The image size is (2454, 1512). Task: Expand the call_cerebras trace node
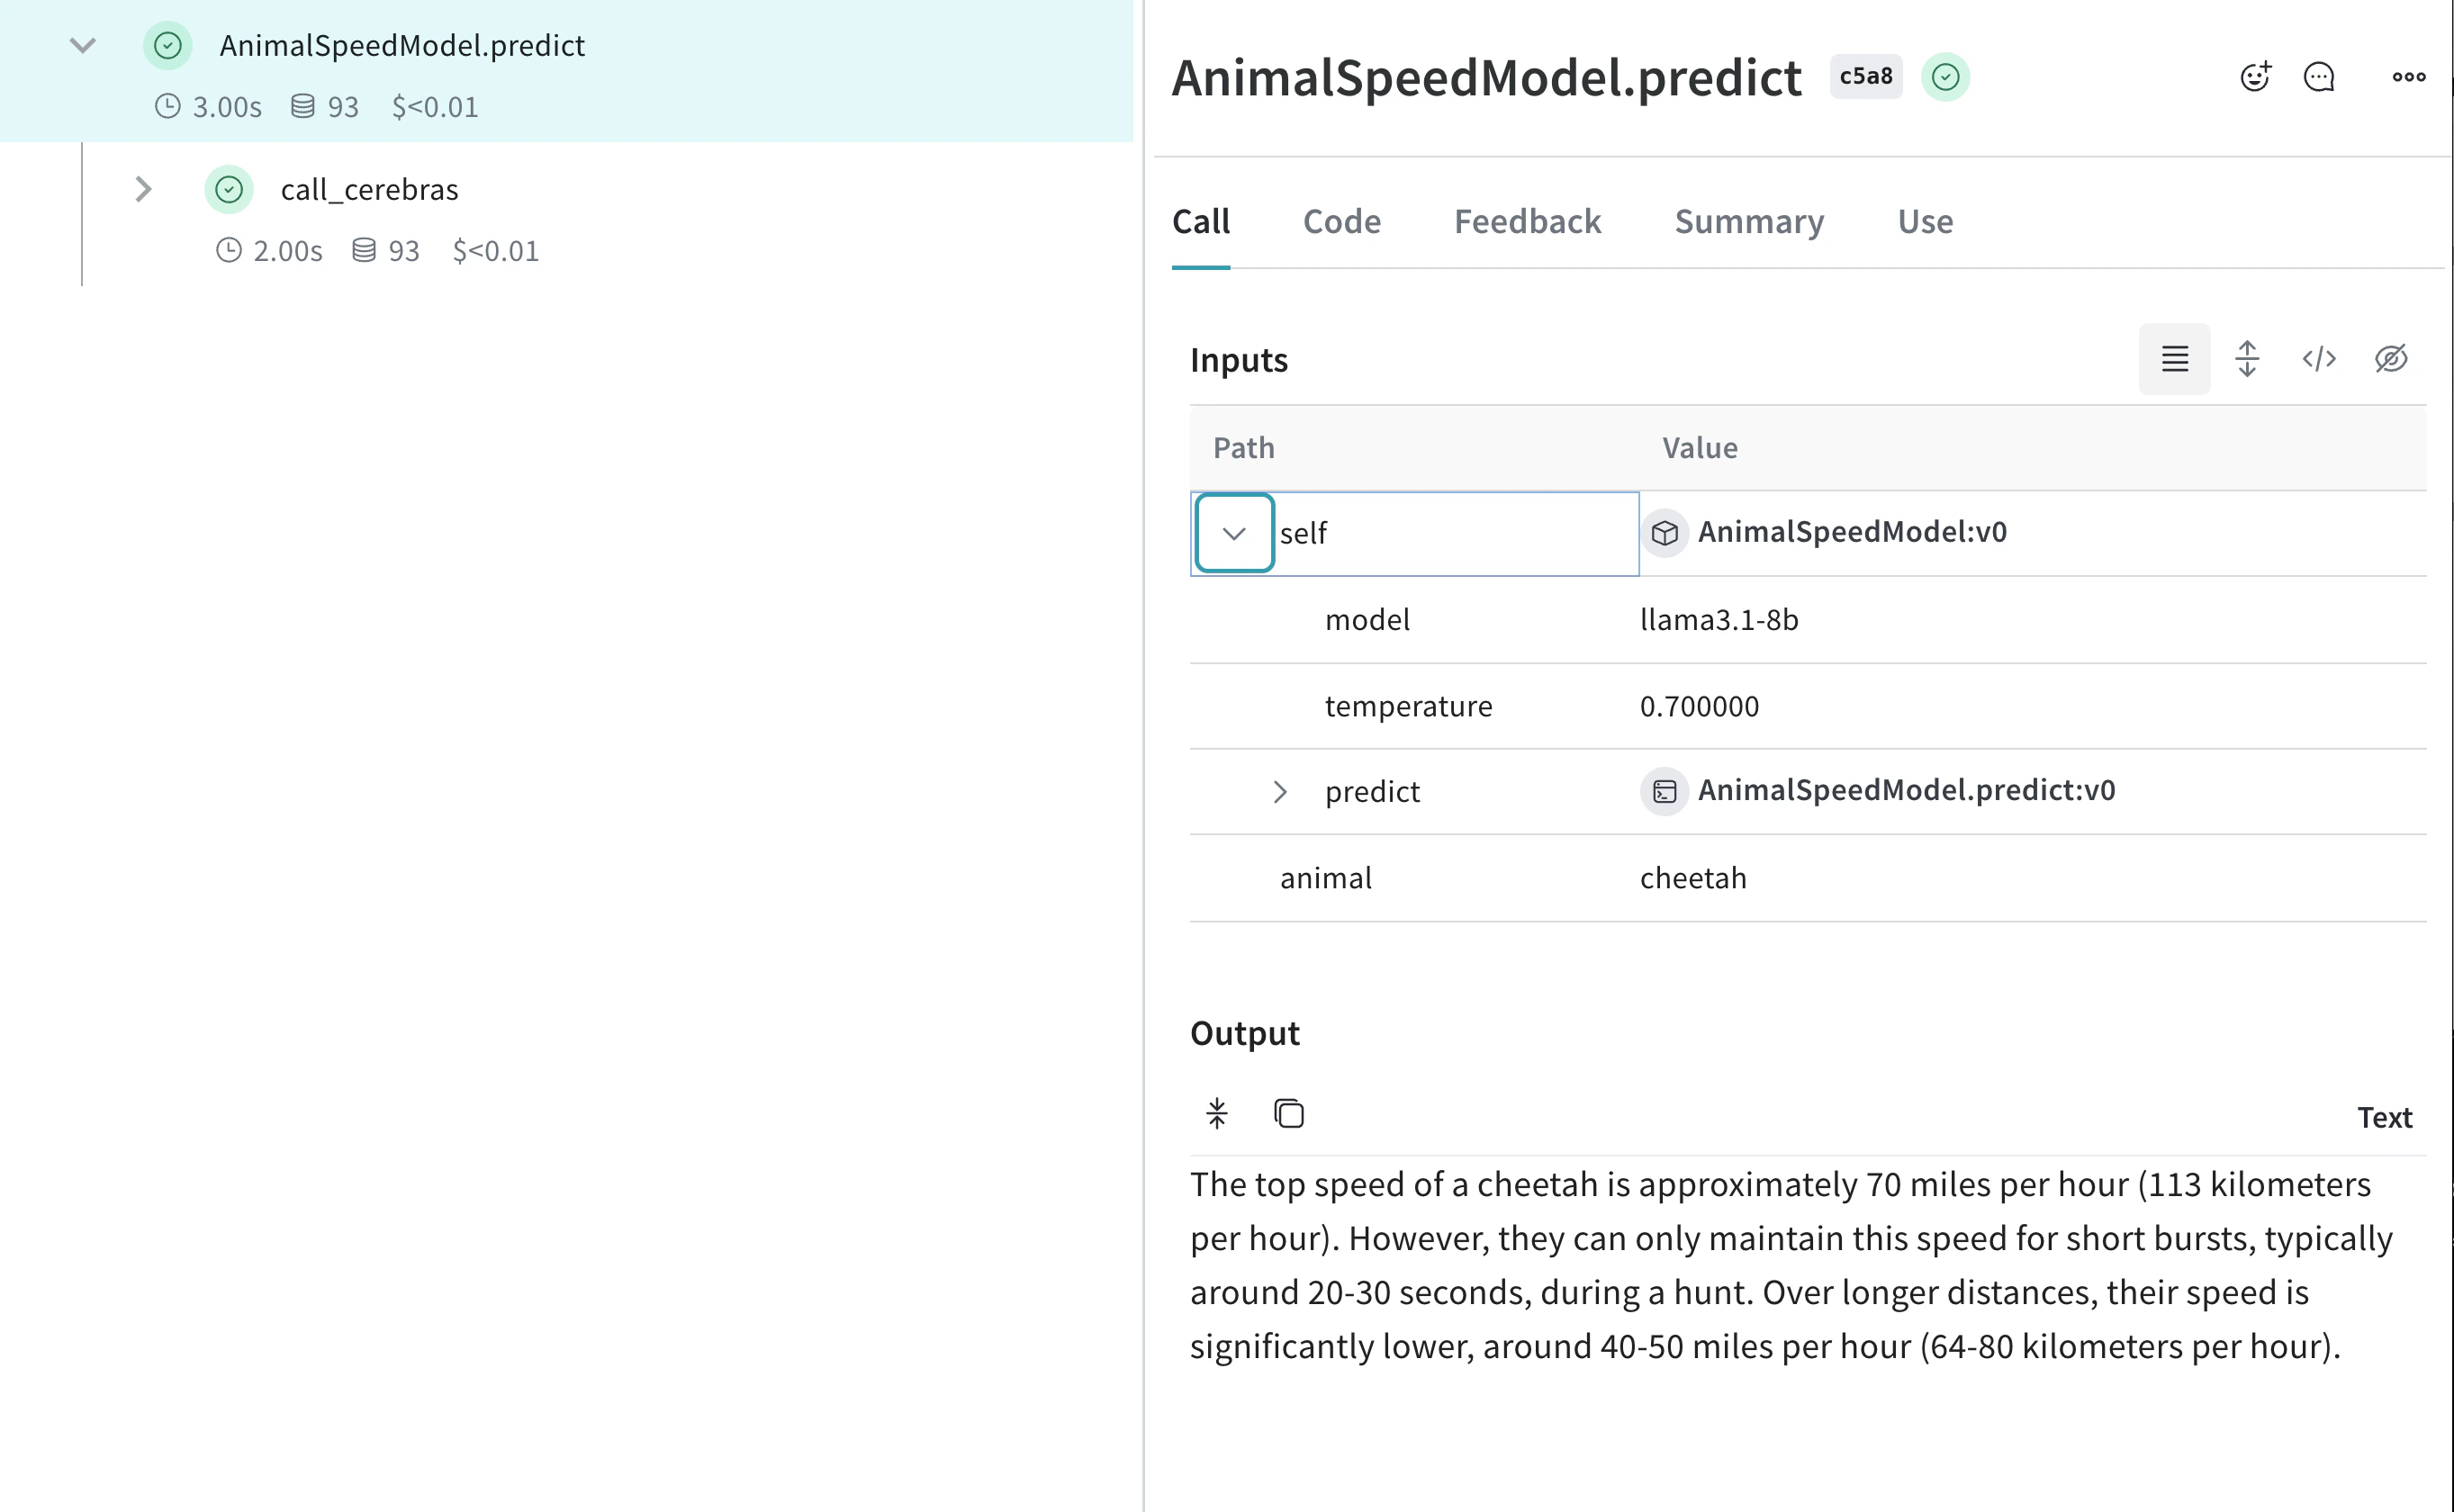143,189
